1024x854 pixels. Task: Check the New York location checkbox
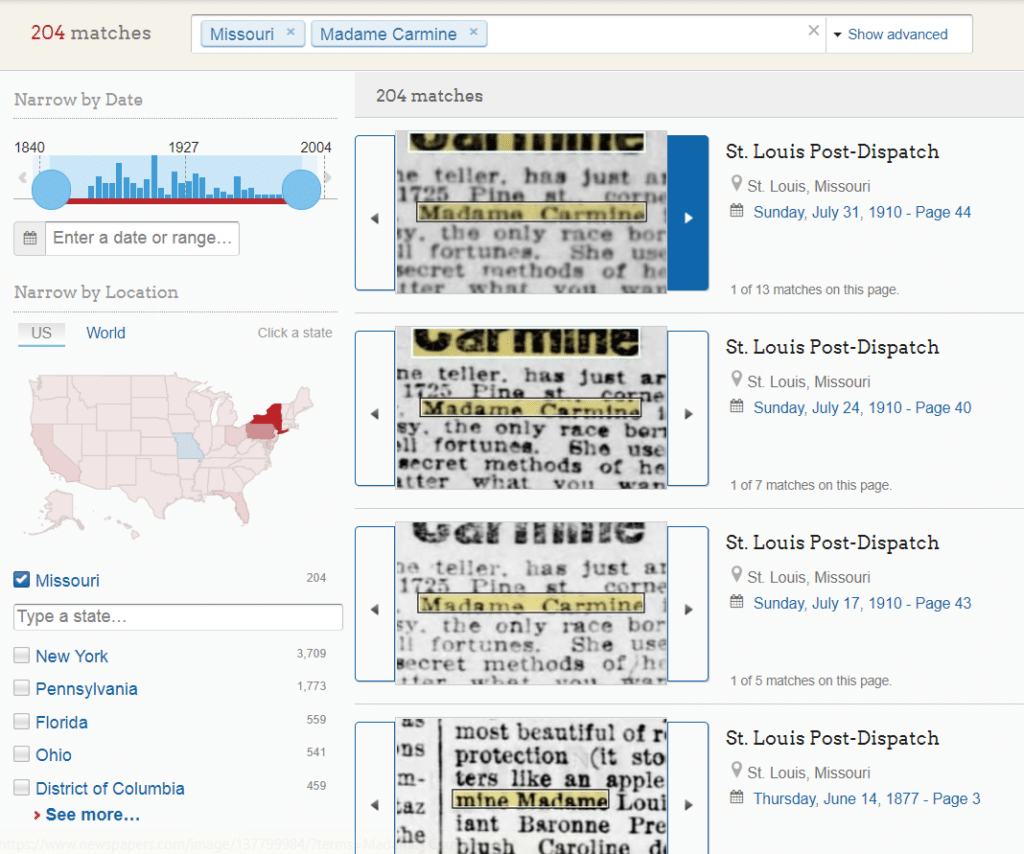point(22,656)
